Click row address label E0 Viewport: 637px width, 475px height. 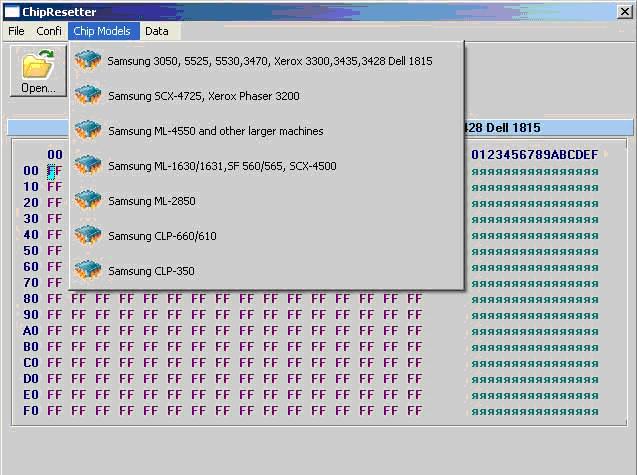(x=31, y=395)
